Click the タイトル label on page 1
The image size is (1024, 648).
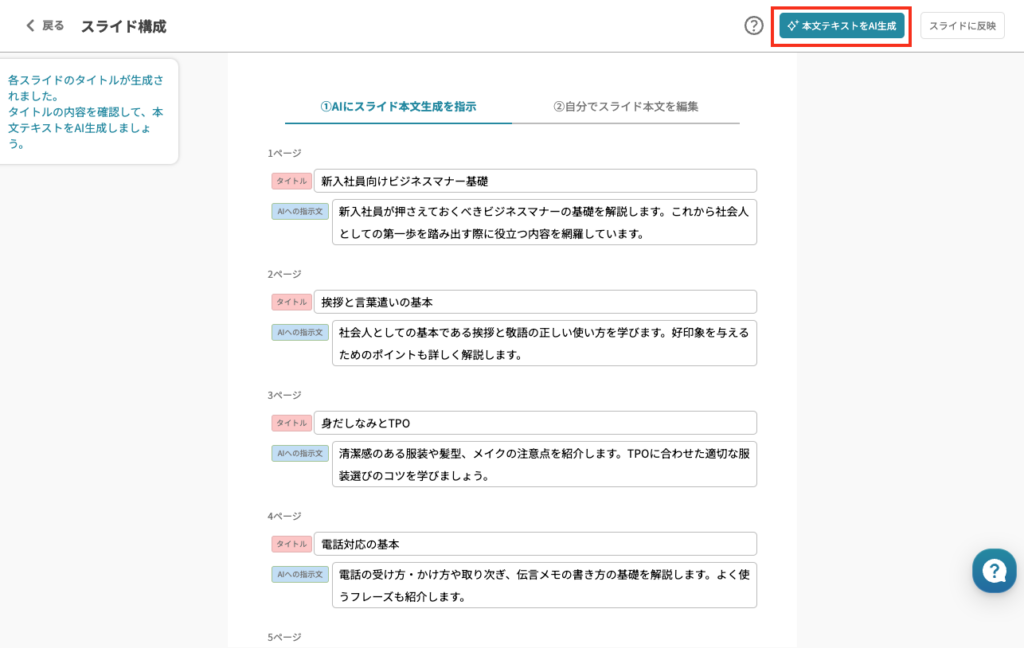[291, 181]
